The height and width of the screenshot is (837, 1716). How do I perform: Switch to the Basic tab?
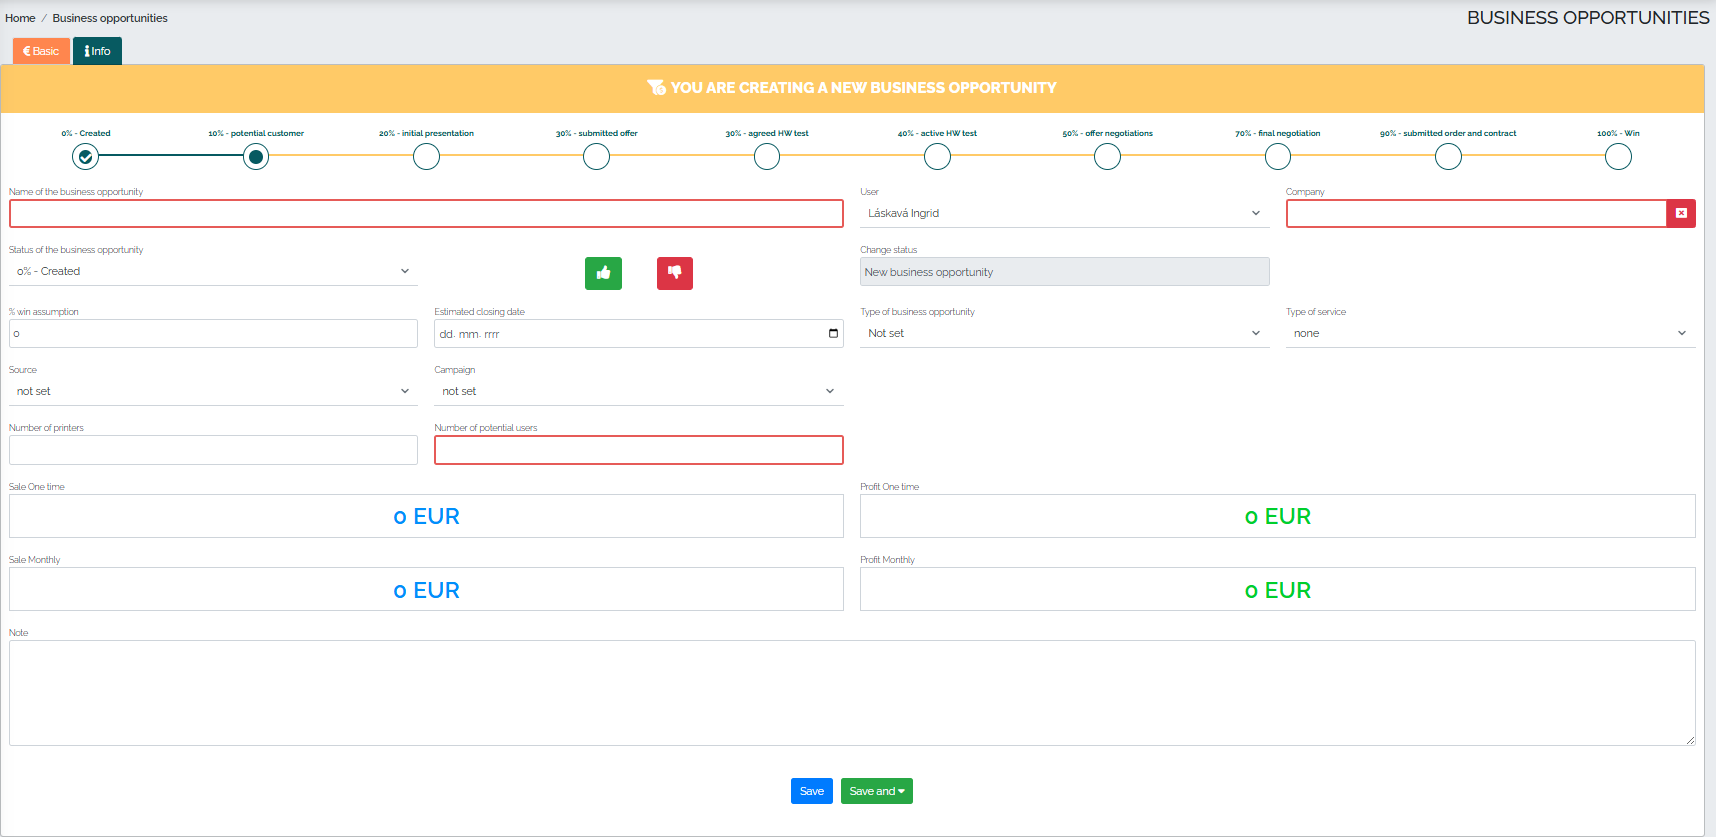tap(41, 51)
